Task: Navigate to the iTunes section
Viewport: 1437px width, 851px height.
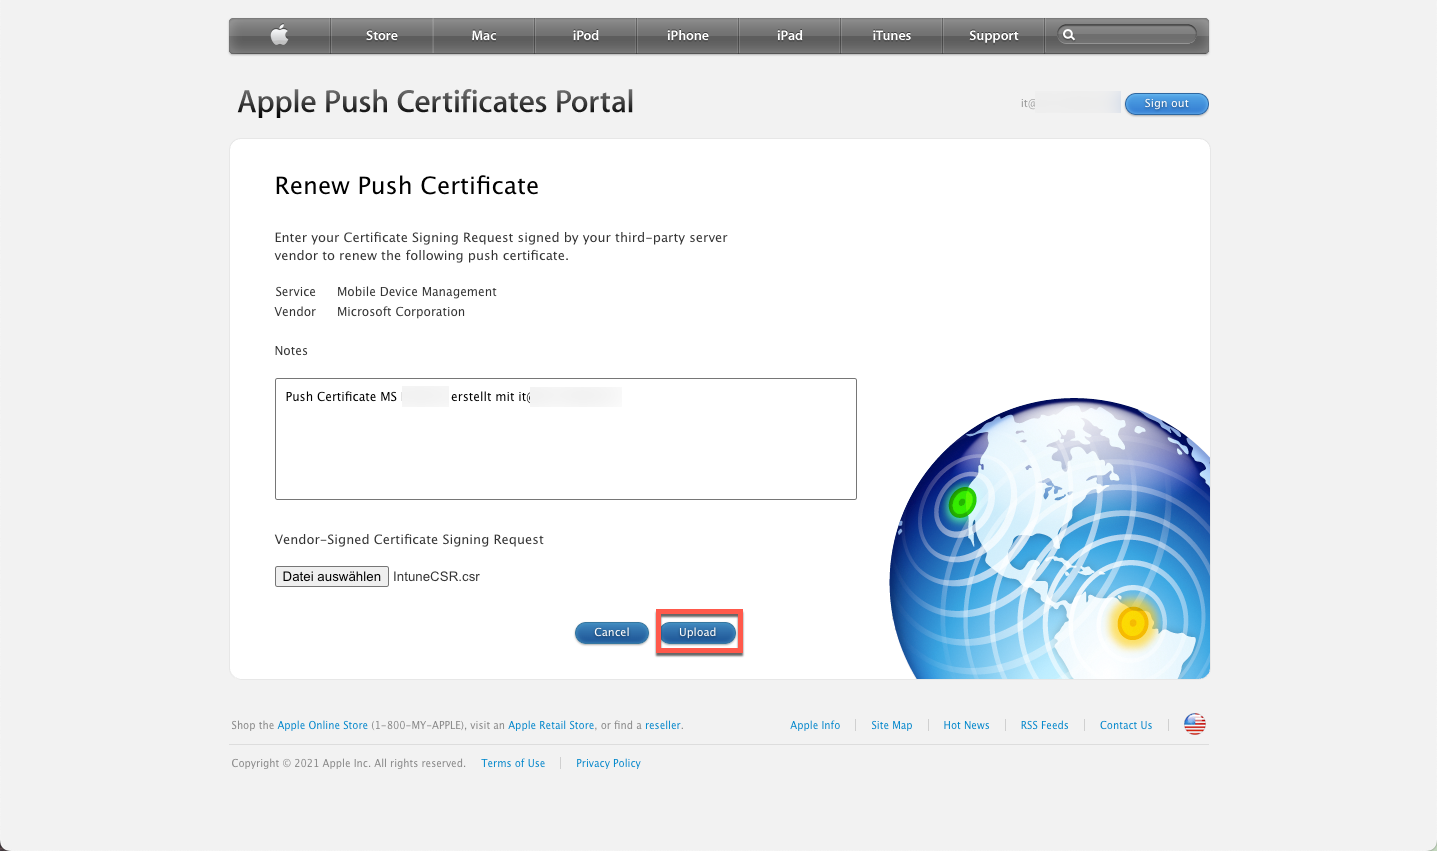Action: coord(891,36)
